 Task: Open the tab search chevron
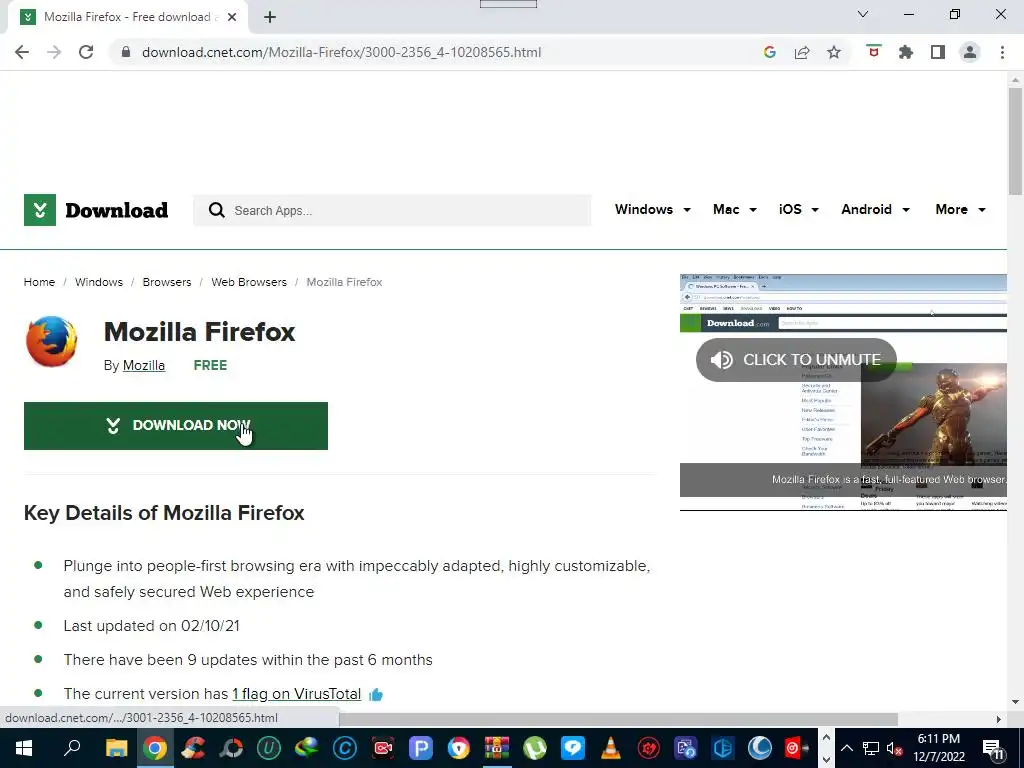coord(863,14)
